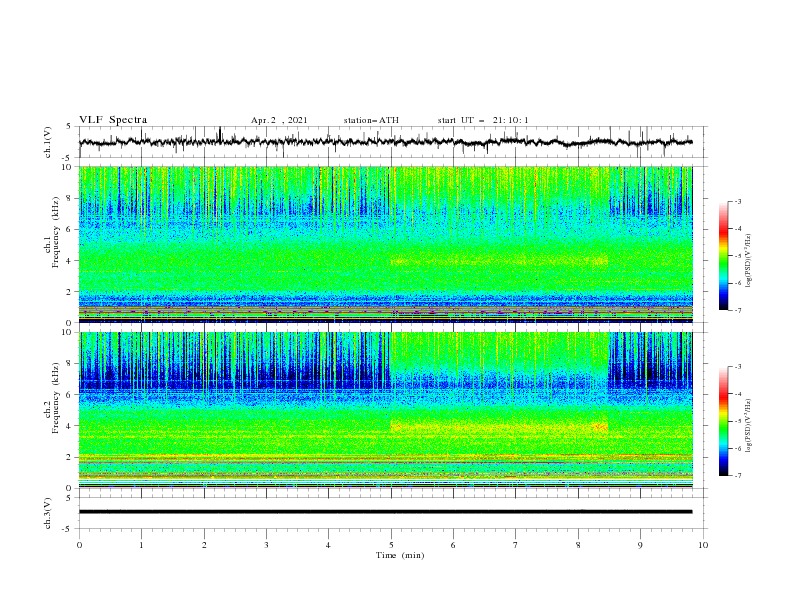Click the "start UT = 21:10: 1" text

483,120
